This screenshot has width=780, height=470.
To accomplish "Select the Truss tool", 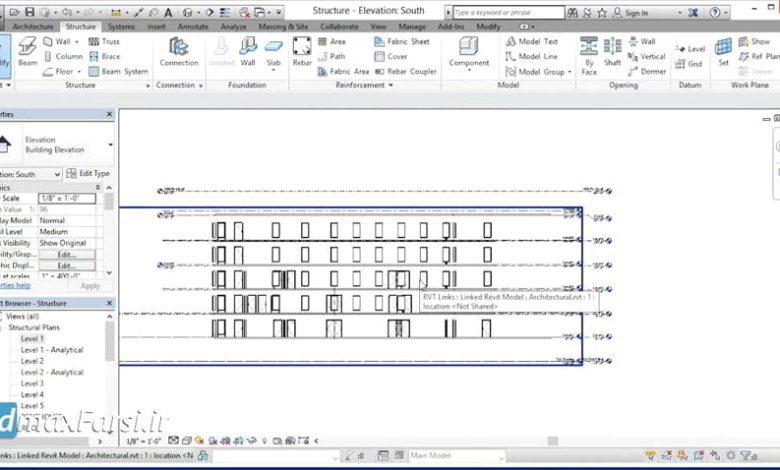I will click(x=104, y=41).
